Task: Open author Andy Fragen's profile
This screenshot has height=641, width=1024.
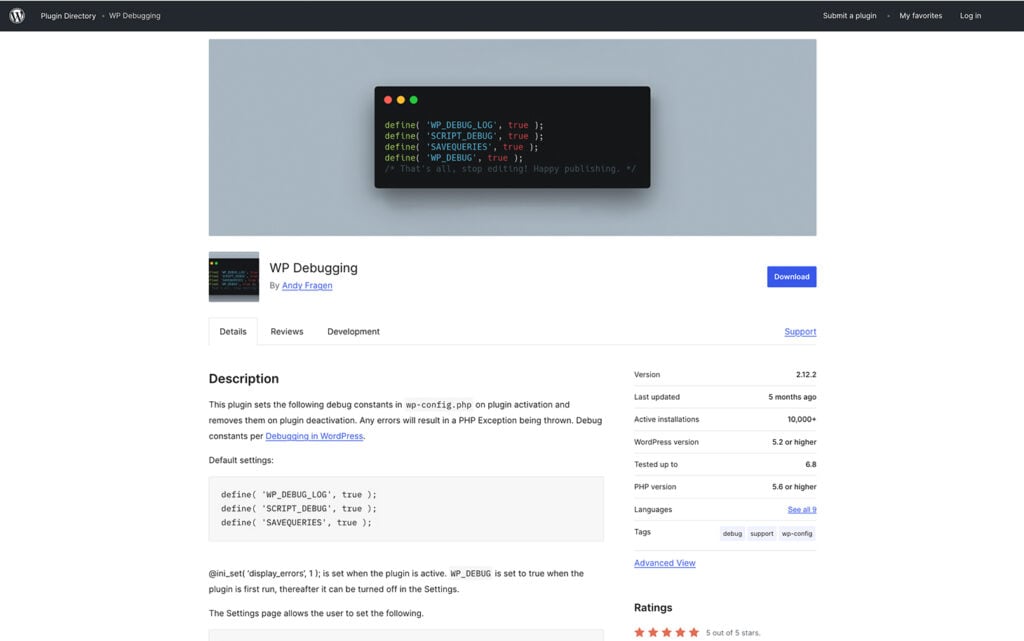Action: [307, 285]
